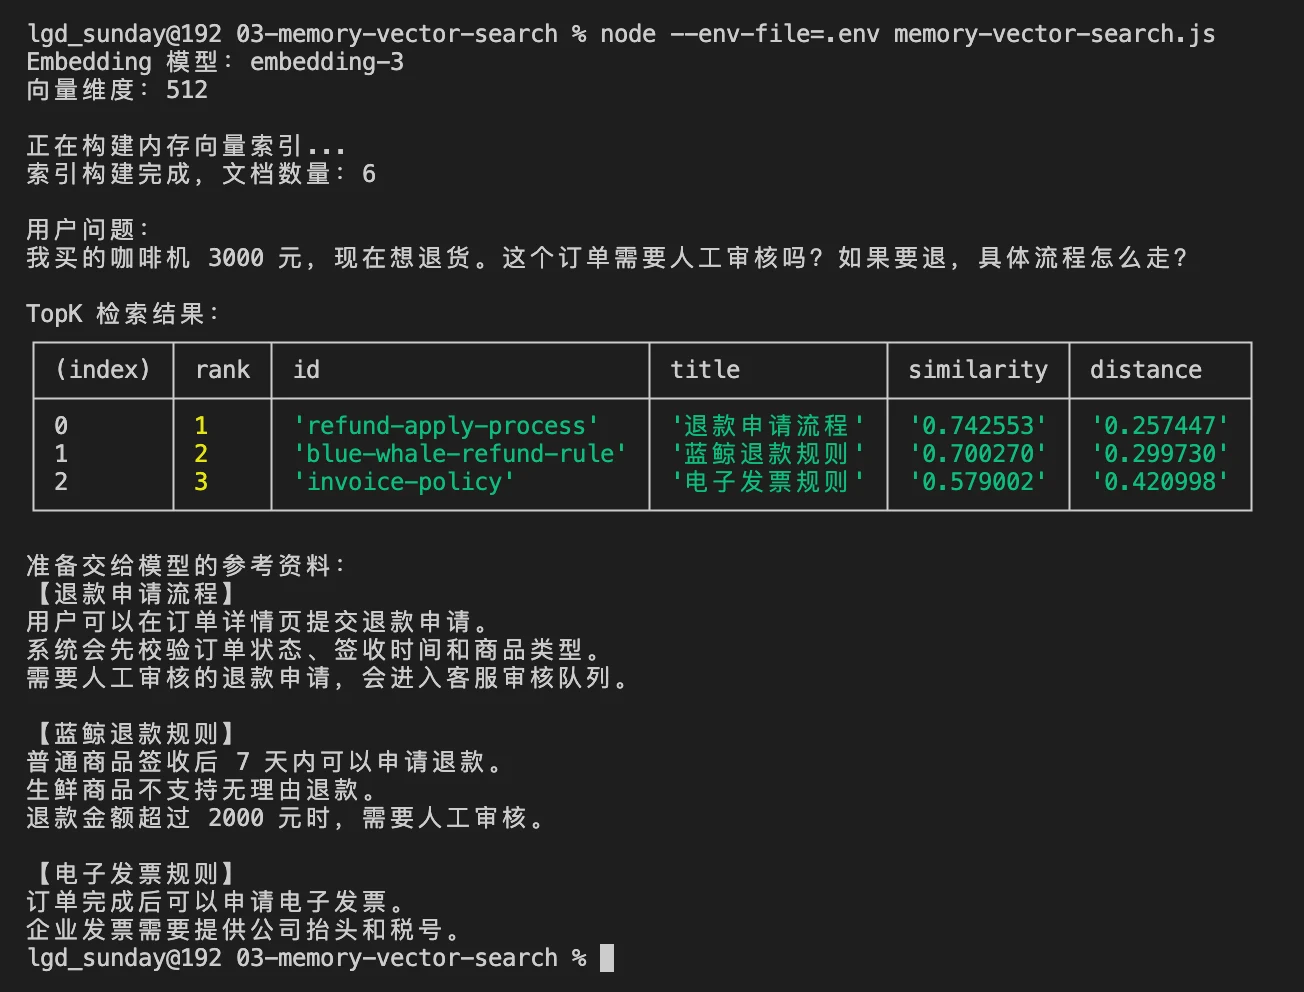Click the line "系统会先校验订单状态、签收时间和商品类型。"
1304x992 pixels.
coord(313,650)
